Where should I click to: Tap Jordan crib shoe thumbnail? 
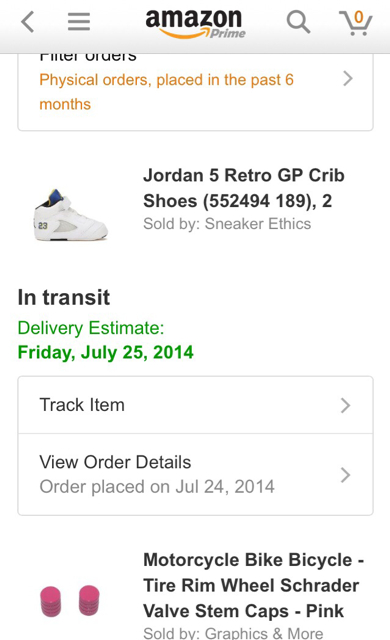(x=71, y=215)
